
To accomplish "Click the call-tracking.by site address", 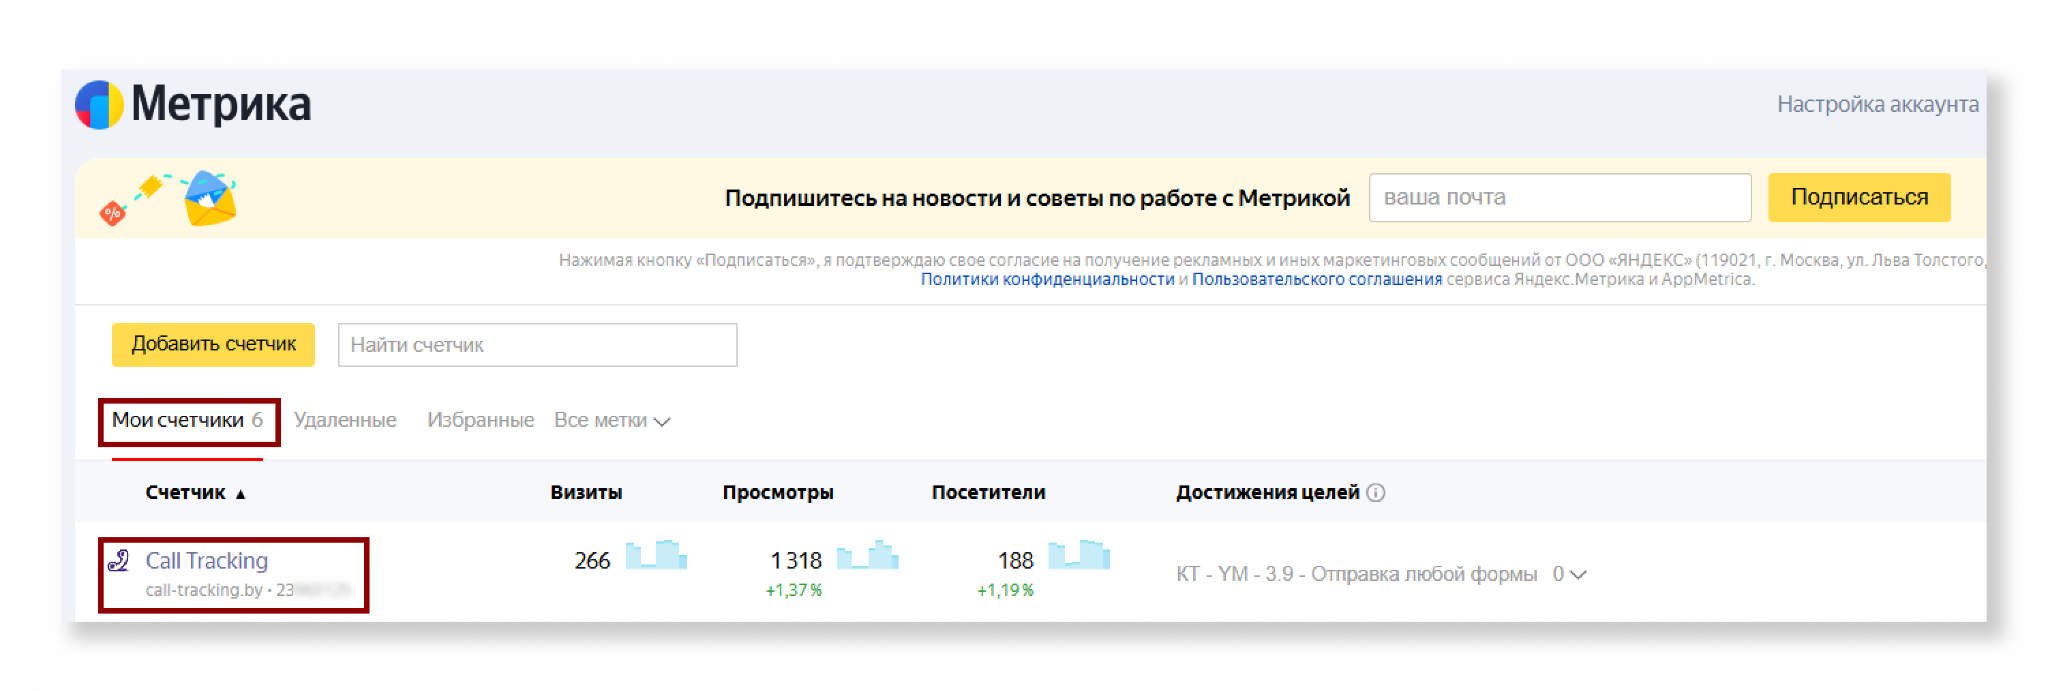I will point(204,590).
